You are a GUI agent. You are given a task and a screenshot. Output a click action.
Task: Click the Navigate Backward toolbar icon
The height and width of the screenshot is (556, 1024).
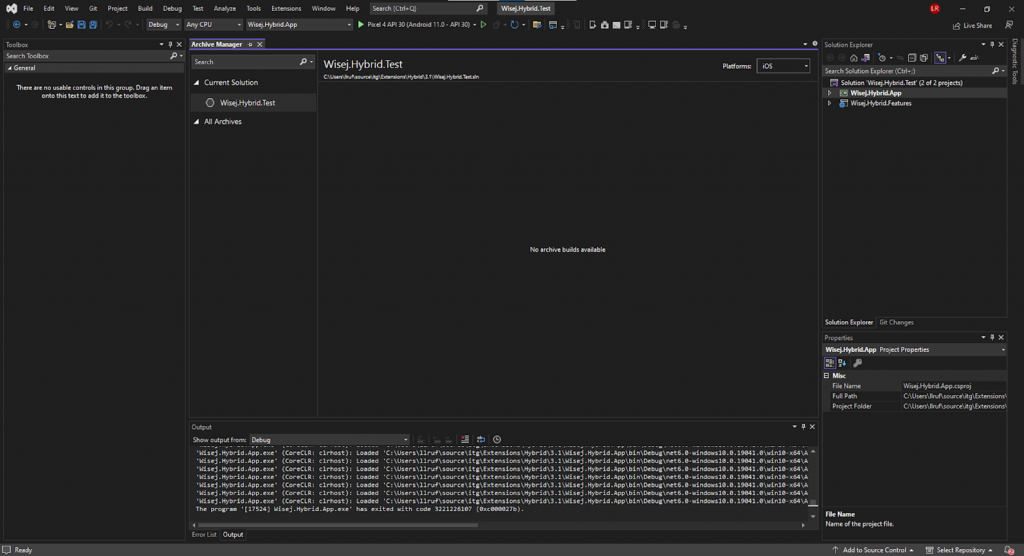click(x=16, y=25)
